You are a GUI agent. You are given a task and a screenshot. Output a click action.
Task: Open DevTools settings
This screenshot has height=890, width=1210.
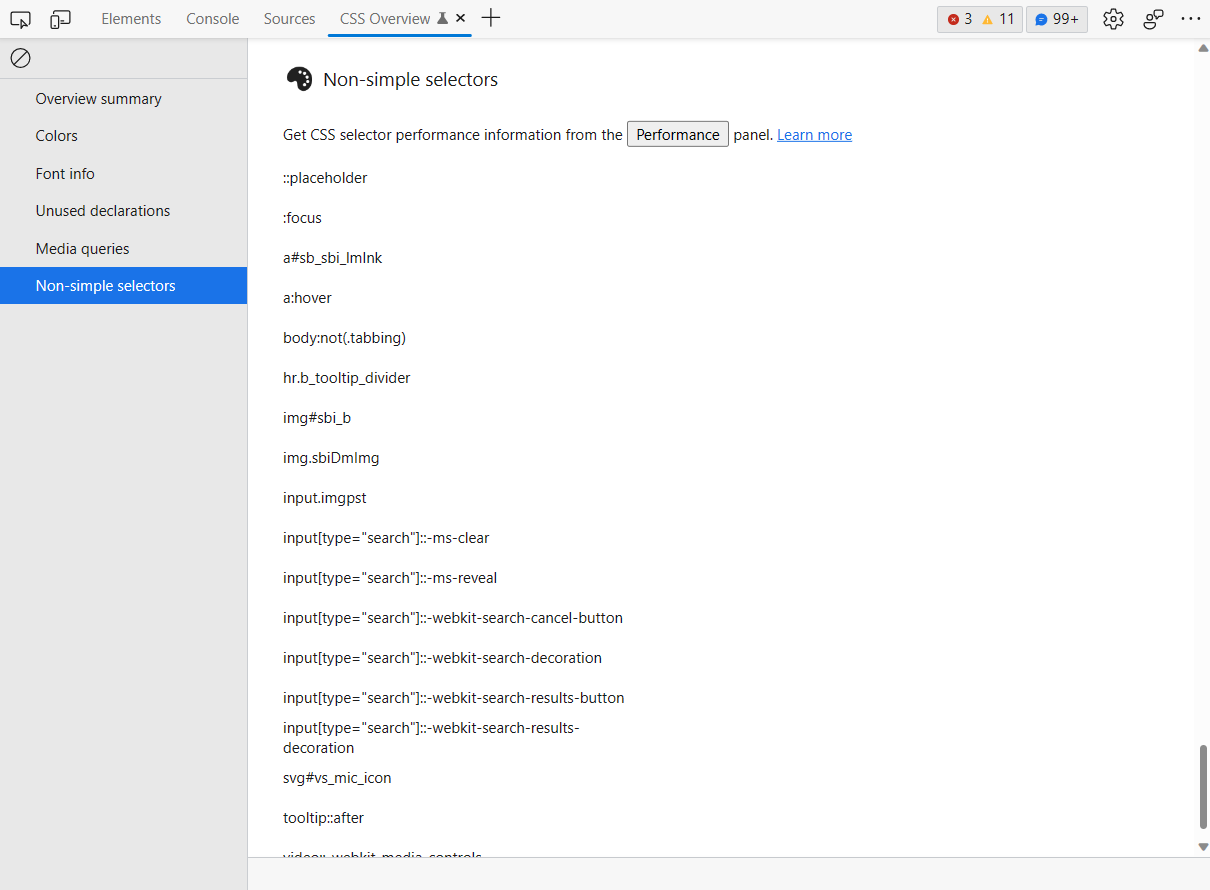point(1113,18)
